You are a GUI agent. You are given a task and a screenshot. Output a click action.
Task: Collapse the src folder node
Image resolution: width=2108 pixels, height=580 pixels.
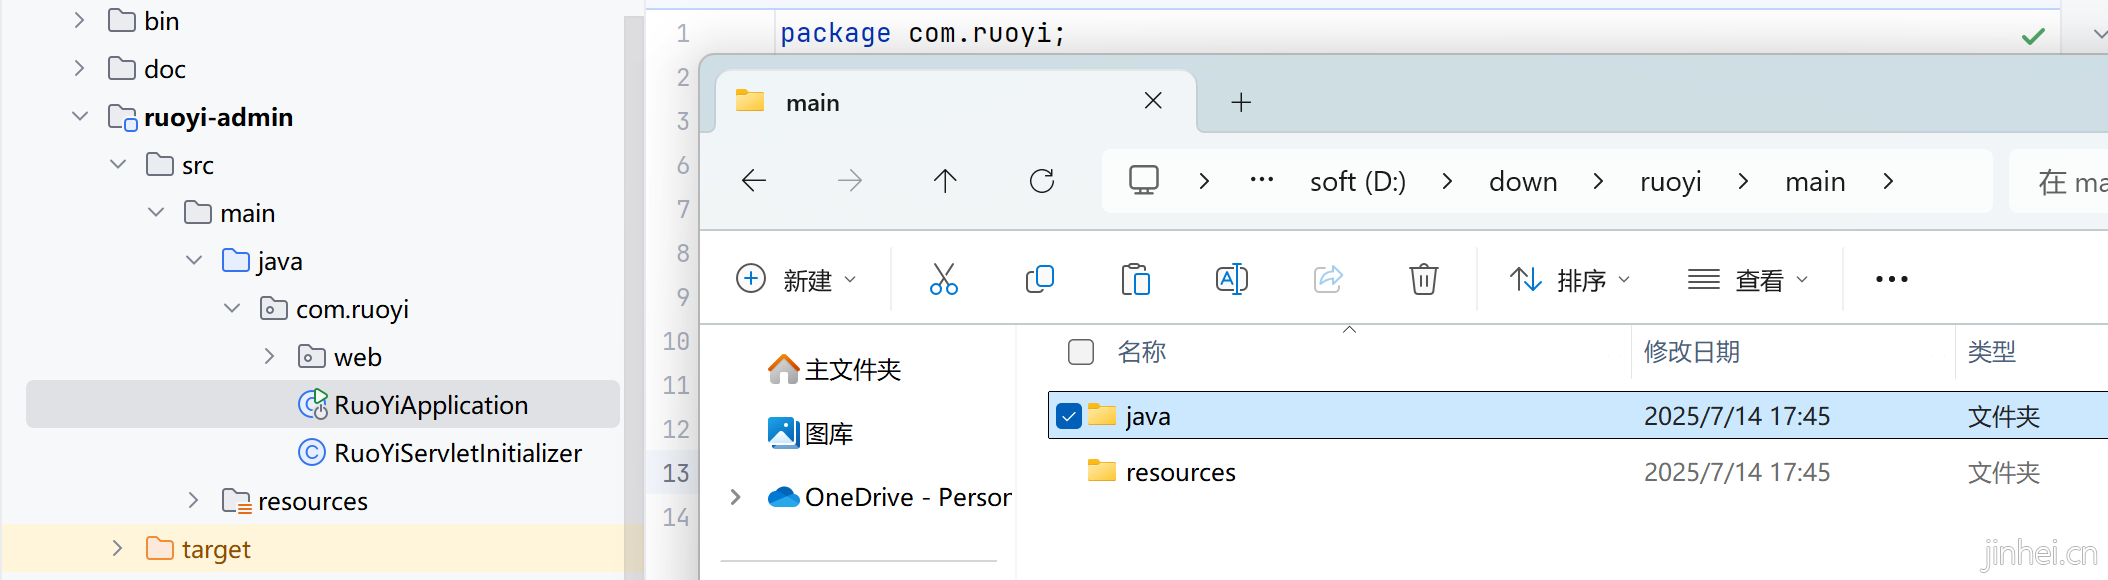tap(118, 165)
